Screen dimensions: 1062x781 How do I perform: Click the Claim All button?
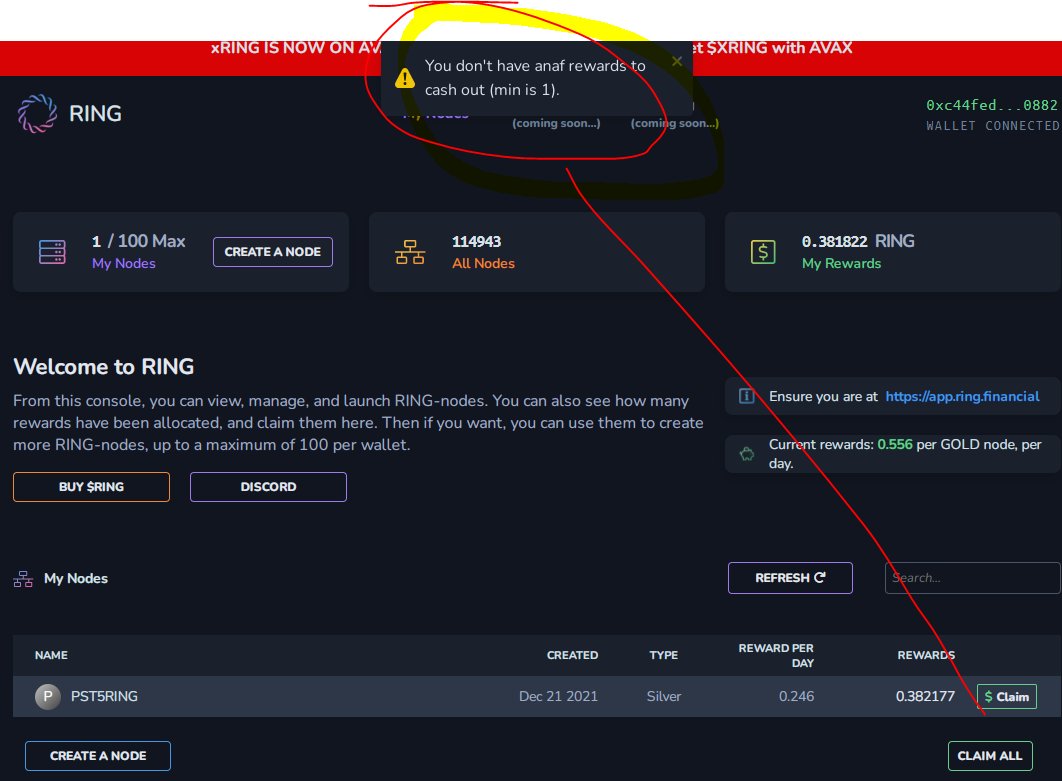[x=990, y=756]
